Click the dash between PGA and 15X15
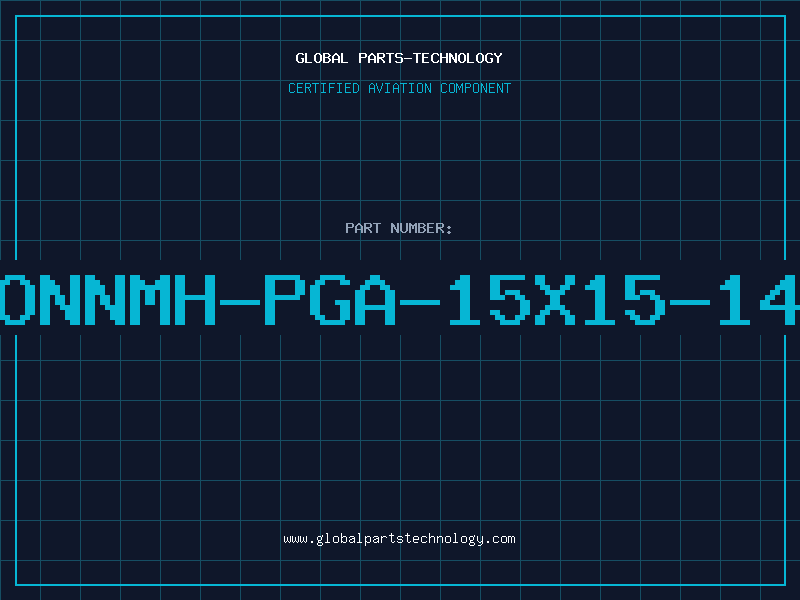 [x=420, y=303]
